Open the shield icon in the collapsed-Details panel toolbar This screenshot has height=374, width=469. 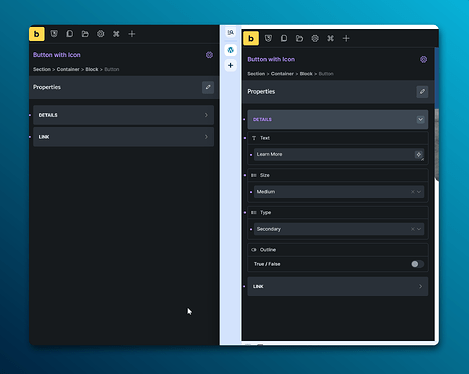point(54,34)
